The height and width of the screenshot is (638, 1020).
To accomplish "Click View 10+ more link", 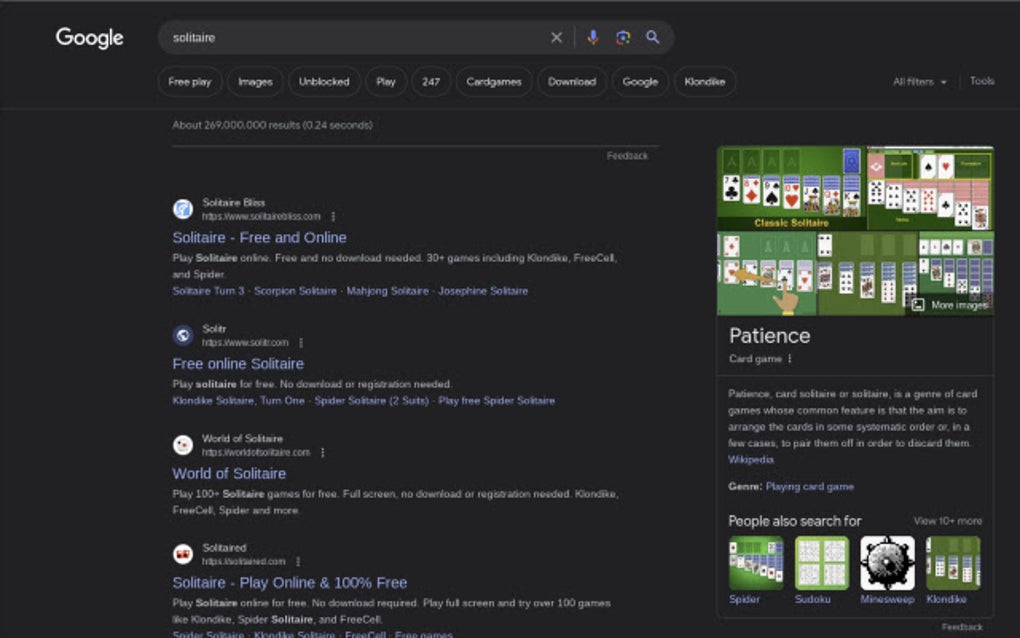I will tap(948, 521).
